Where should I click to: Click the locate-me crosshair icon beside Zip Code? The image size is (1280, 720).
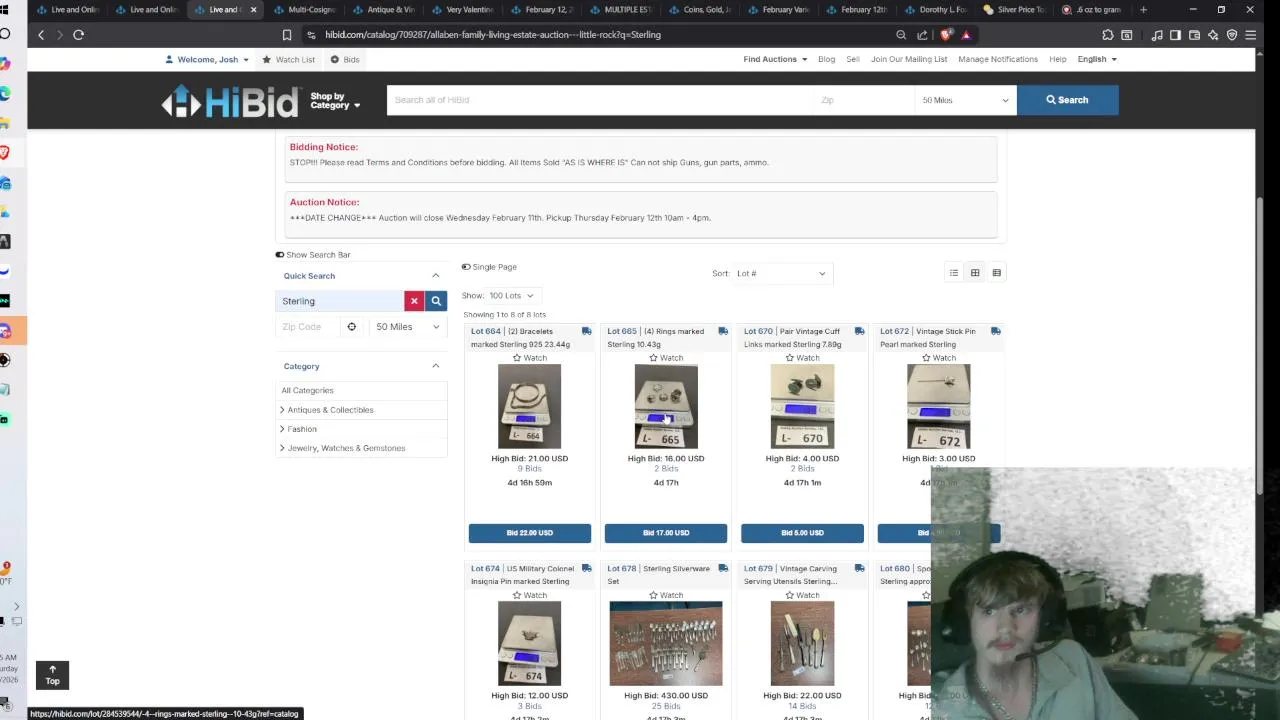351,327
